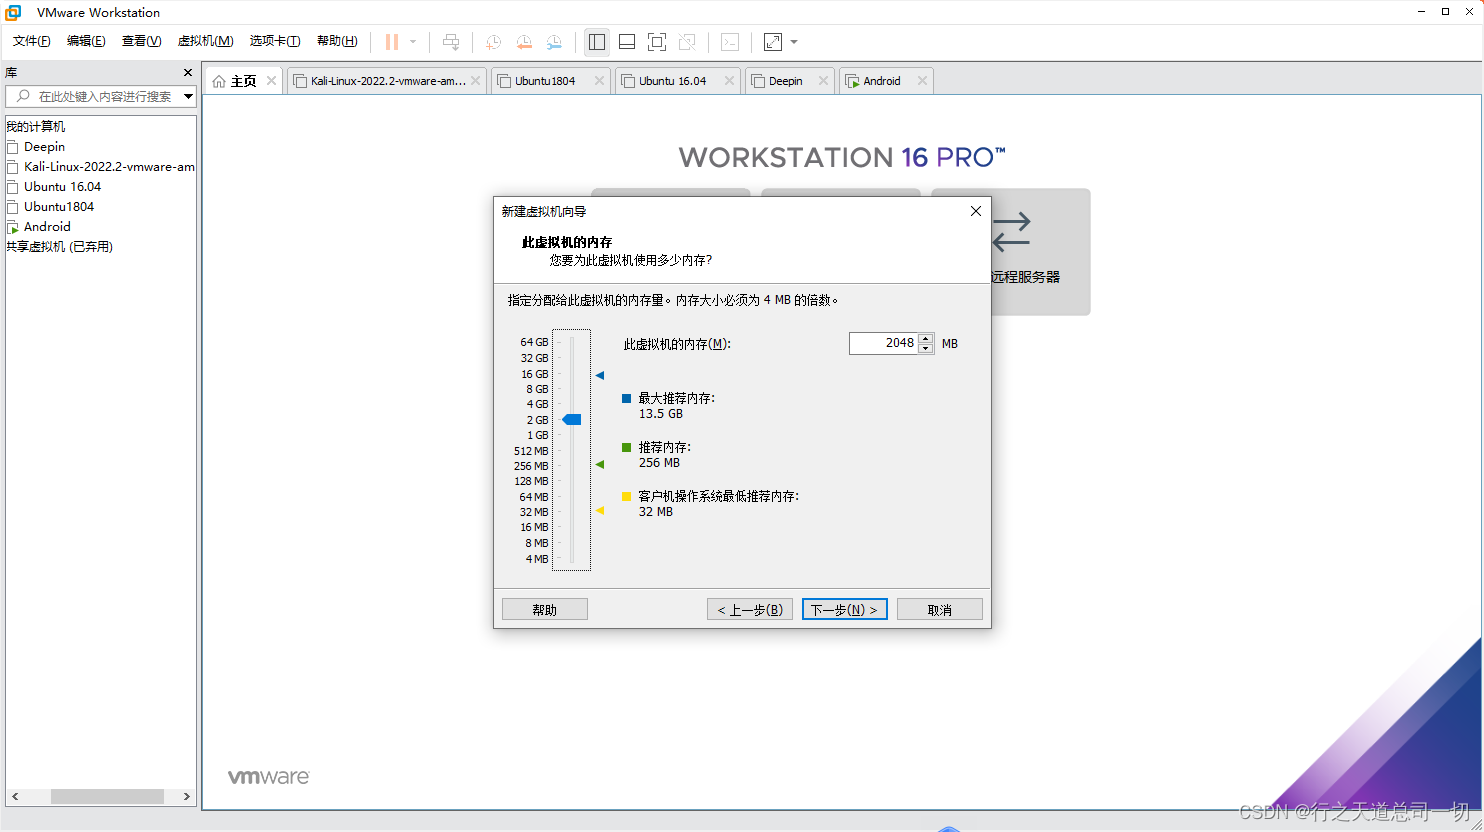Click the yellow minimum recommended memory marker

(600, 510)
